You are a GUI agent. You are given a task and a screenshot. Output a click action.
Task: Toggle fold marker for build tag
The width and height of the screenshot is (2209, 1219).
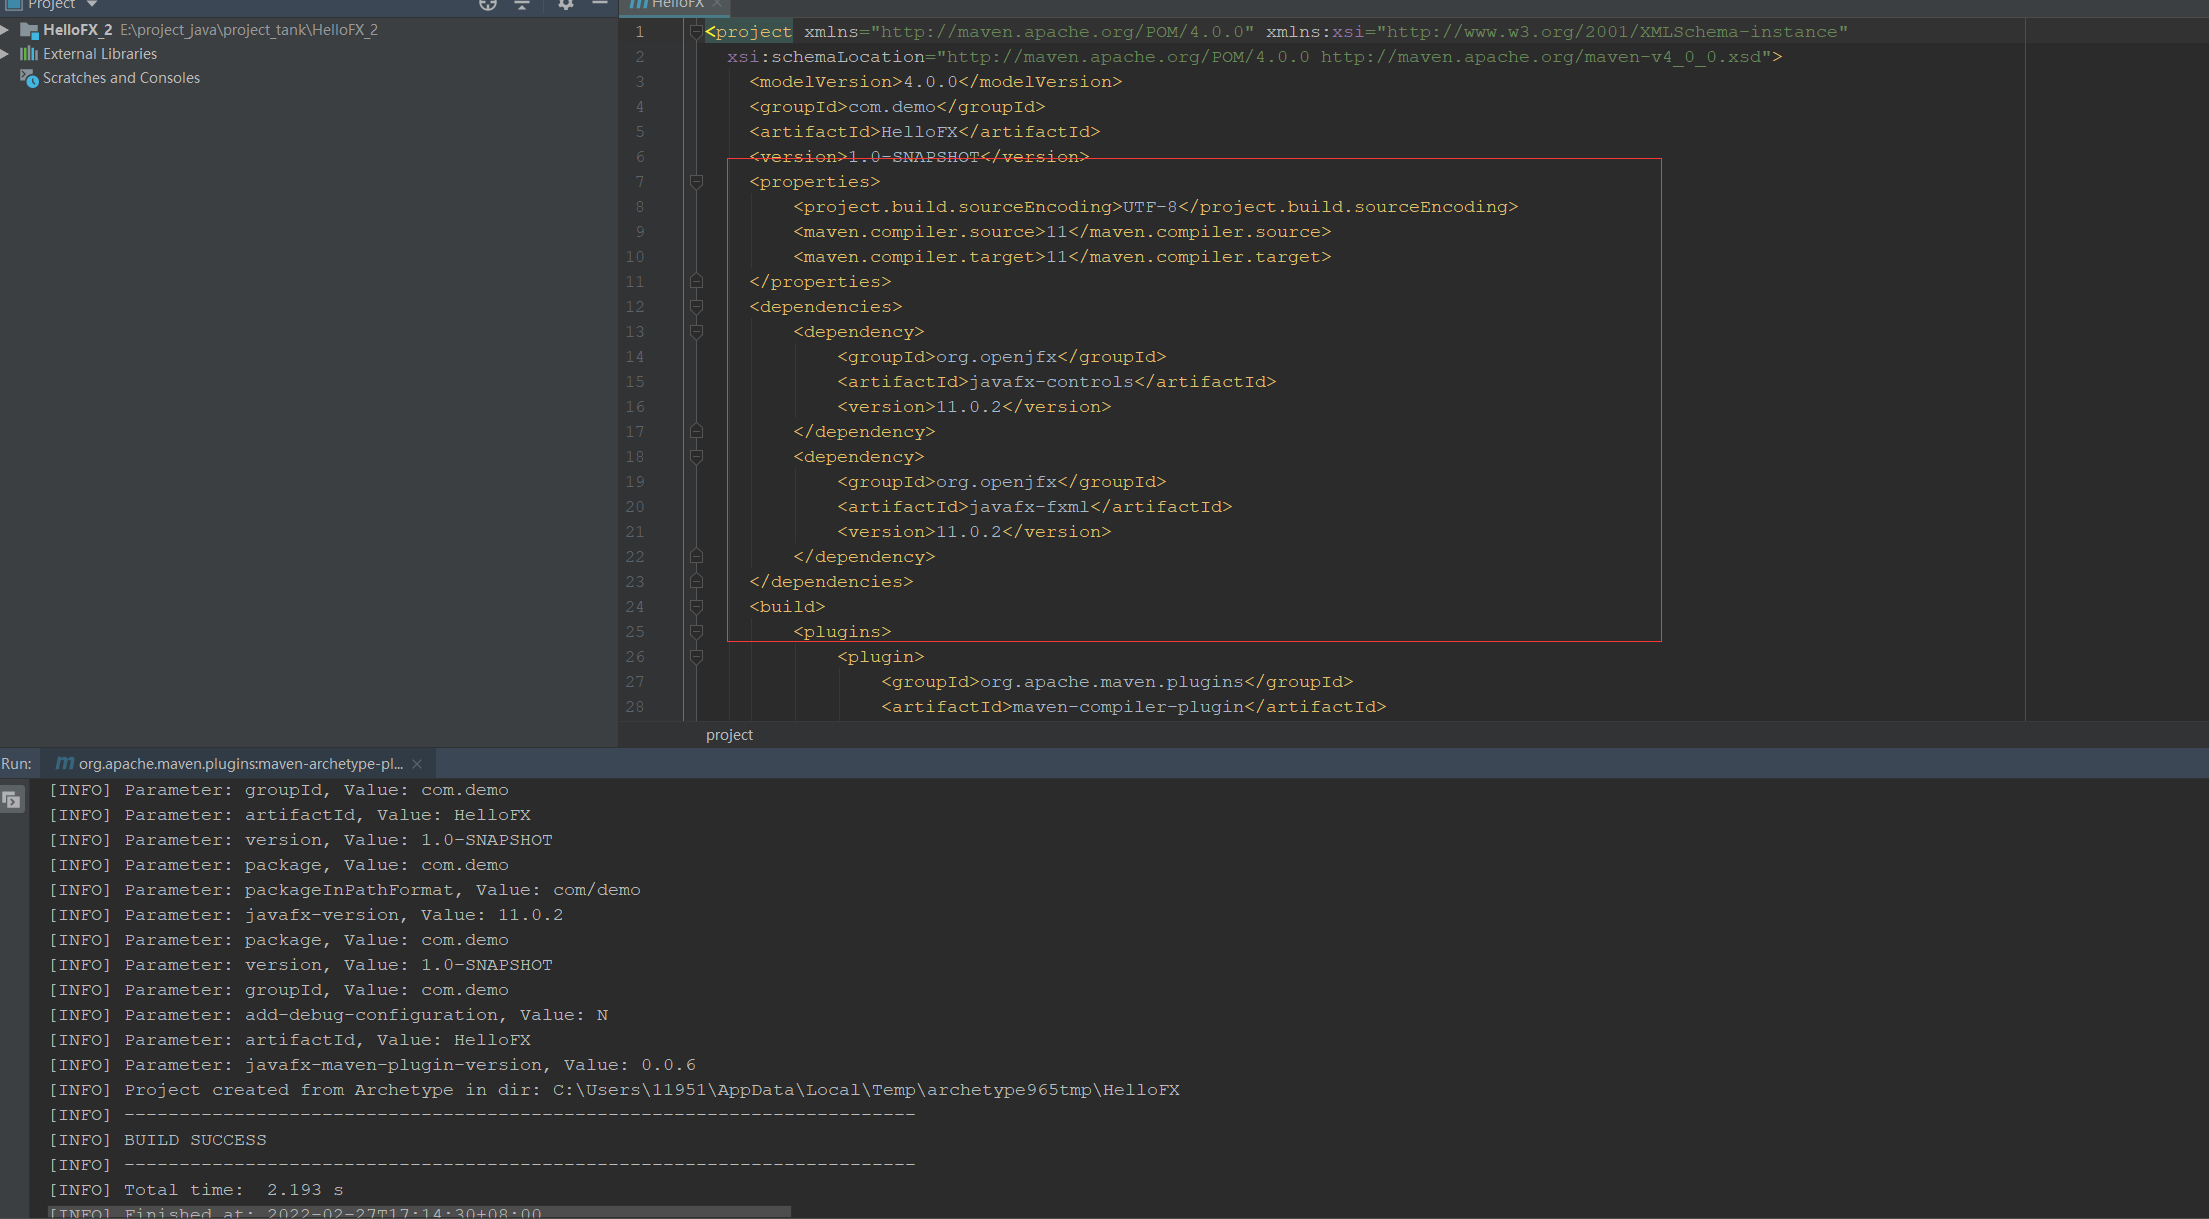697,607
